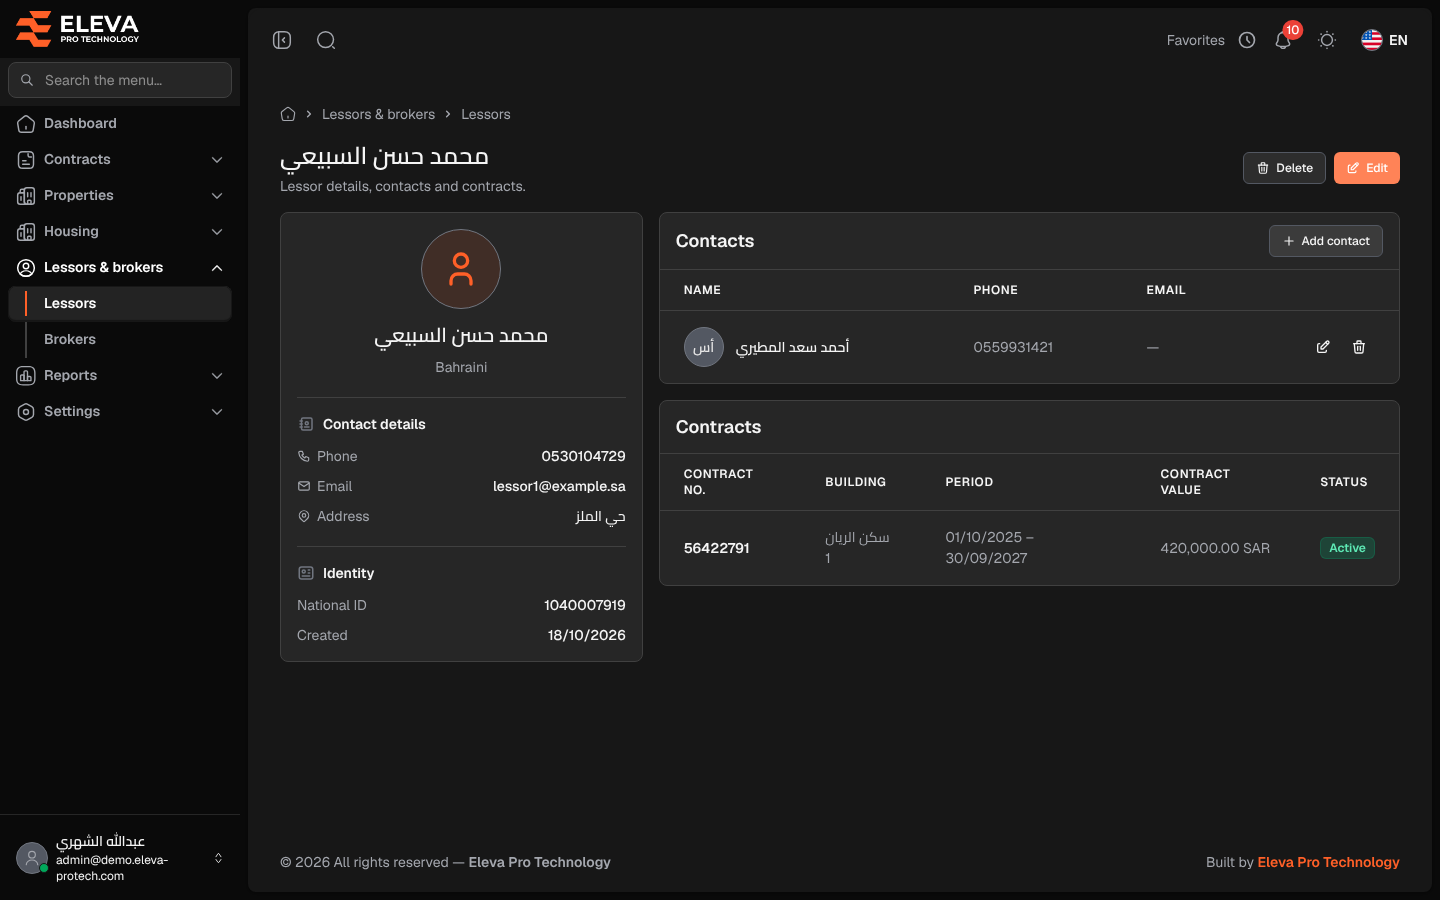Click the National ID value 1040007919

tap(585, 605)
